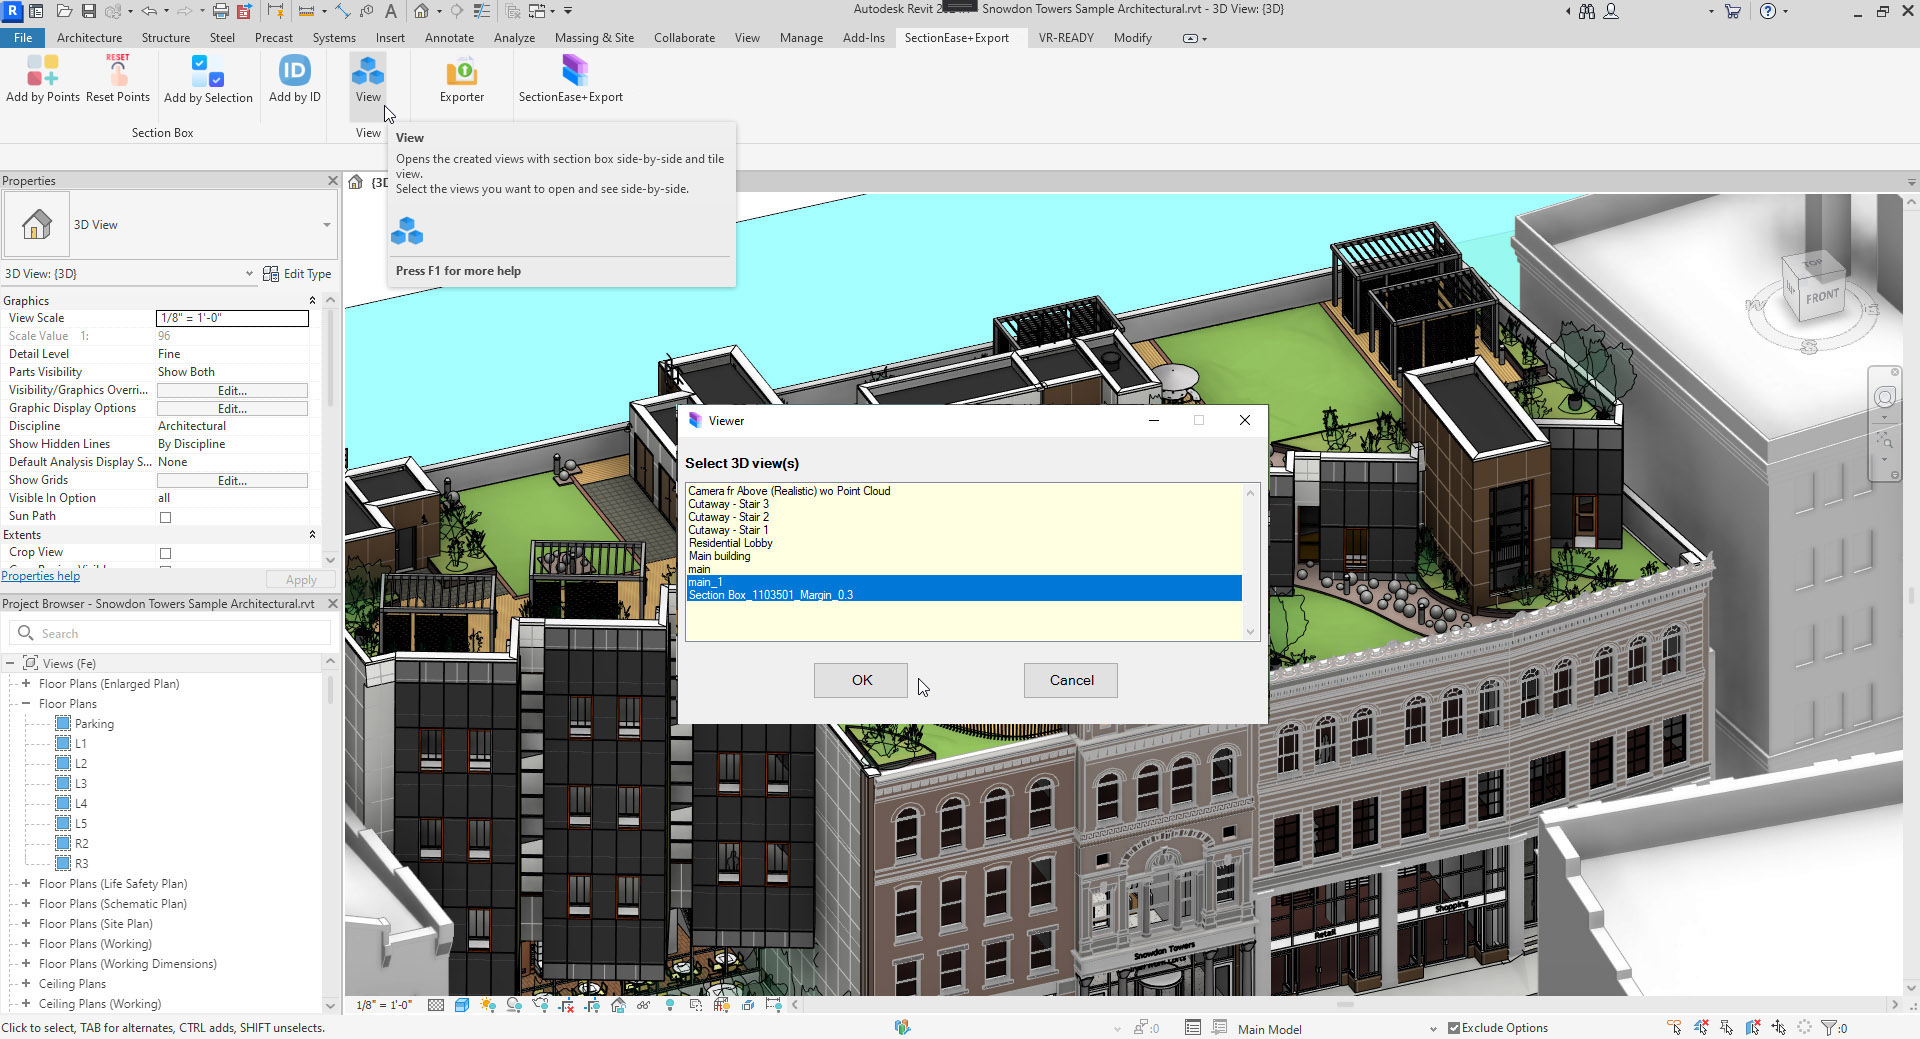The width and height of the screenshot is (1920, 1039).
Task: Click the Edit Type icon button
Action: tap(297, 274)
